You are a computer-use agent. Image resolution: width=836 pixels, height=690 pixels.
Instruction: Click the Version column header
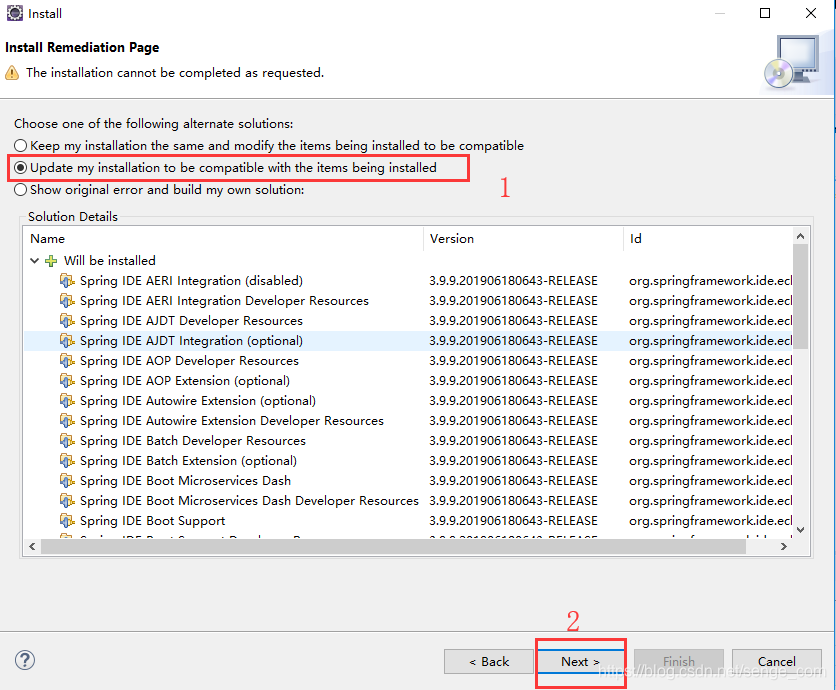(524, 238)
